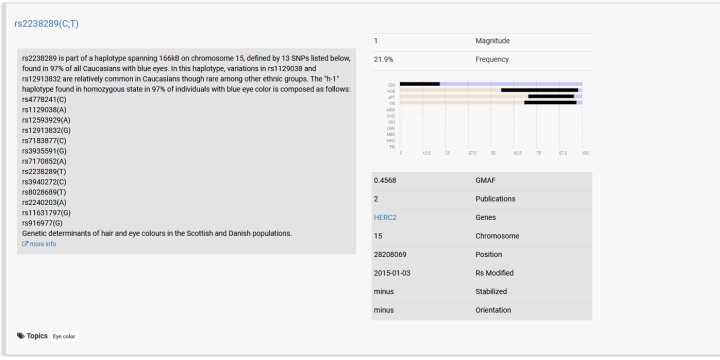
Task: Click the beige portion of the HCB bar
Action: (450, 90)
